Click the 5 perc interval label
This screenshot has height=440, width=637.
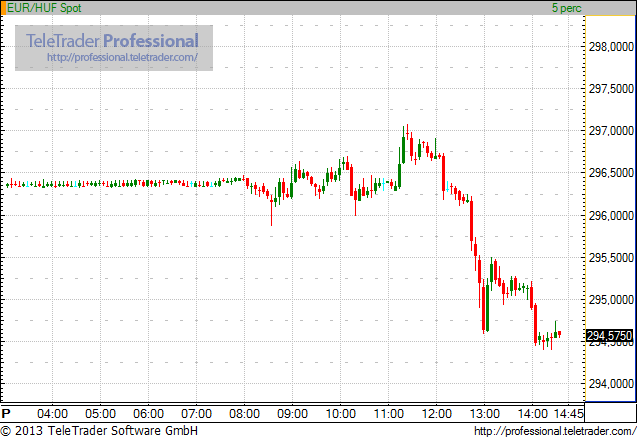click(566, 8)
